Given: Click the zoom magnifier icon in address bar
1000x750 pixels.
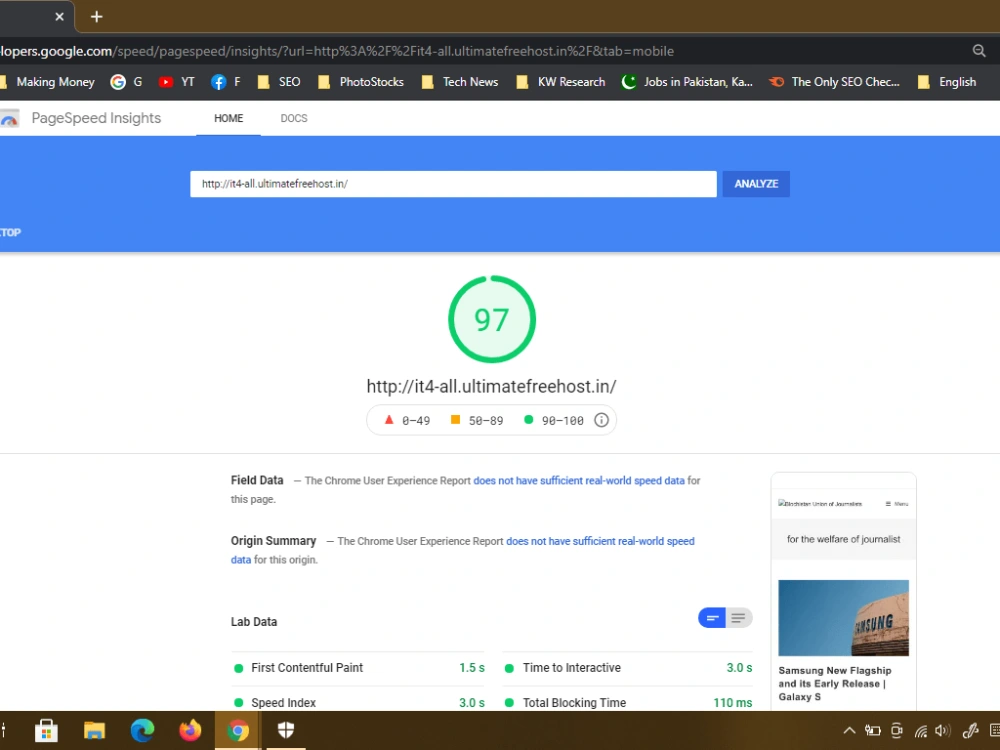Looking at the screenshot, I should [978, 51].
